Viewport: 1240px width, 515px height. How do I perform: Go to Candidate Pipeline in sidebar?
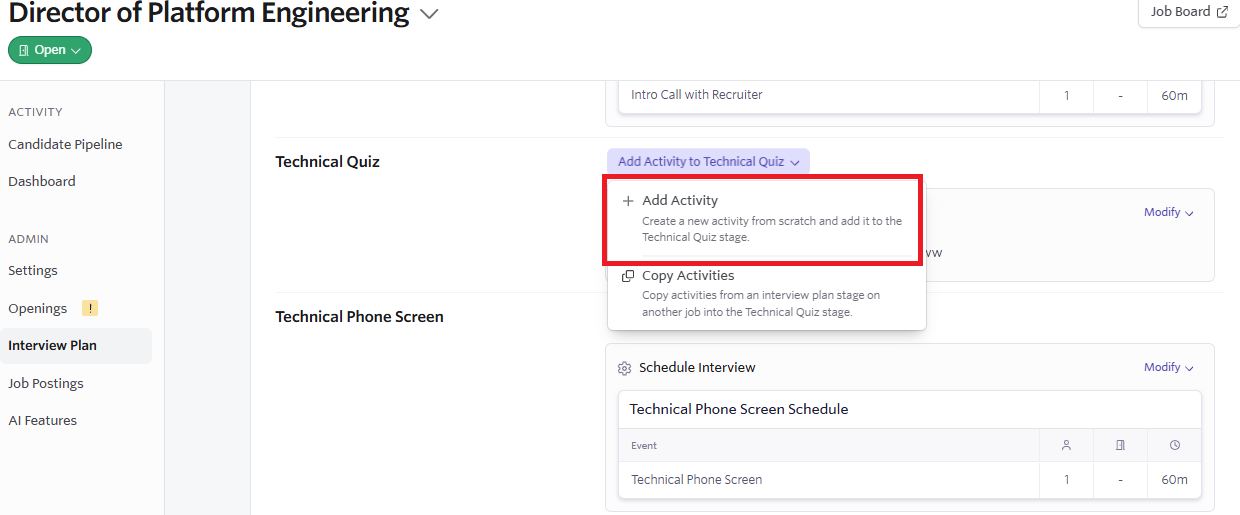[x=65, y=144]
